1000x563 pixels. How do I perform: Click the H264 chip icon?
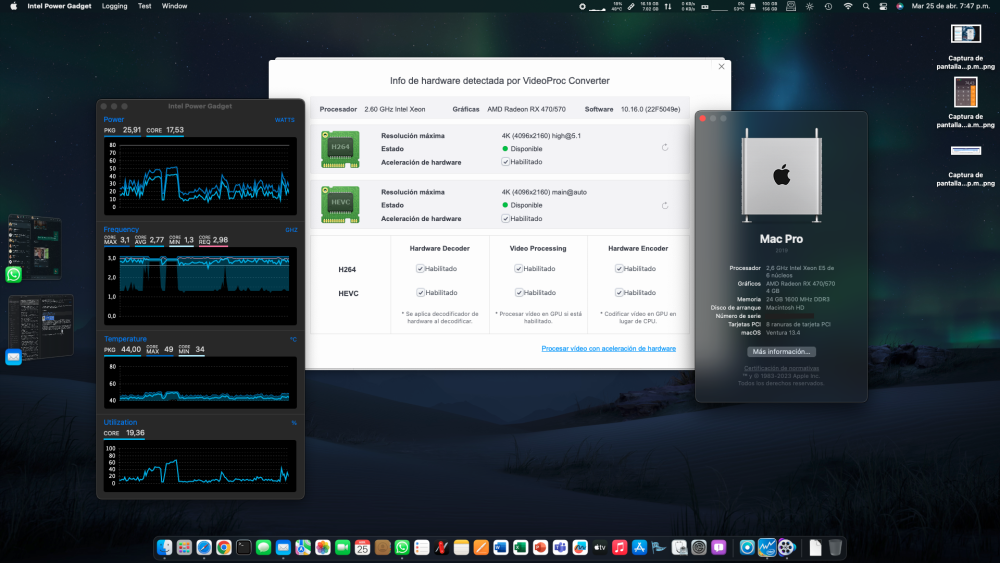click(x=340, y=149)
